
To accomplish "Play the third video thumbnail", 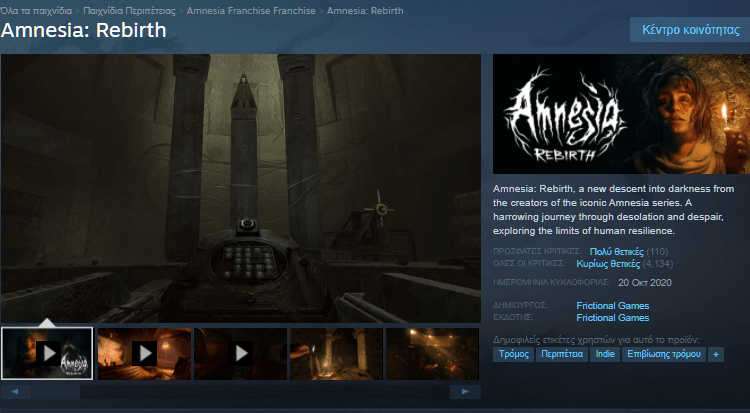I will pos(241,354).
